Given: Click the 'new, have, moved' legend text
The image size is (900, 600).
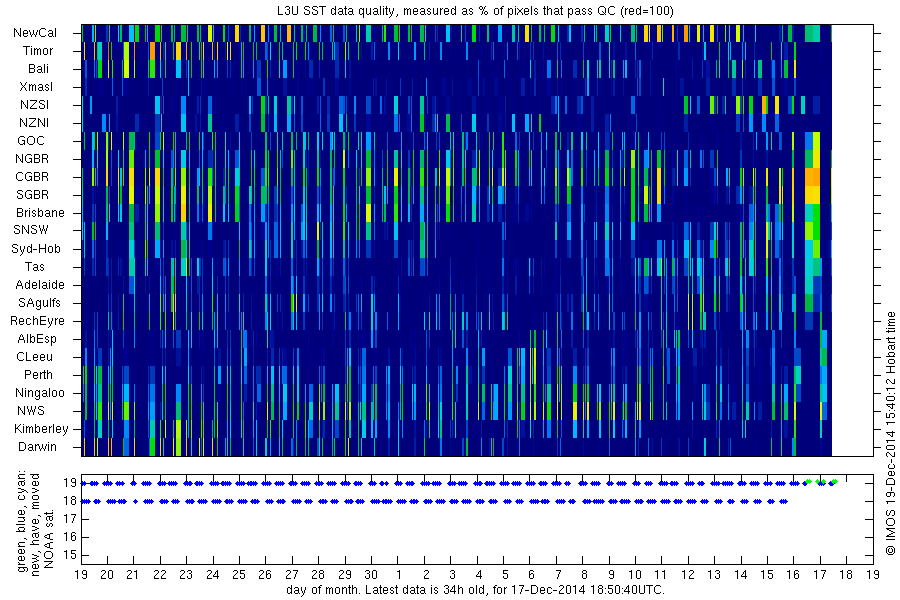Looking at the screenshot, I should tap(35, 525).
